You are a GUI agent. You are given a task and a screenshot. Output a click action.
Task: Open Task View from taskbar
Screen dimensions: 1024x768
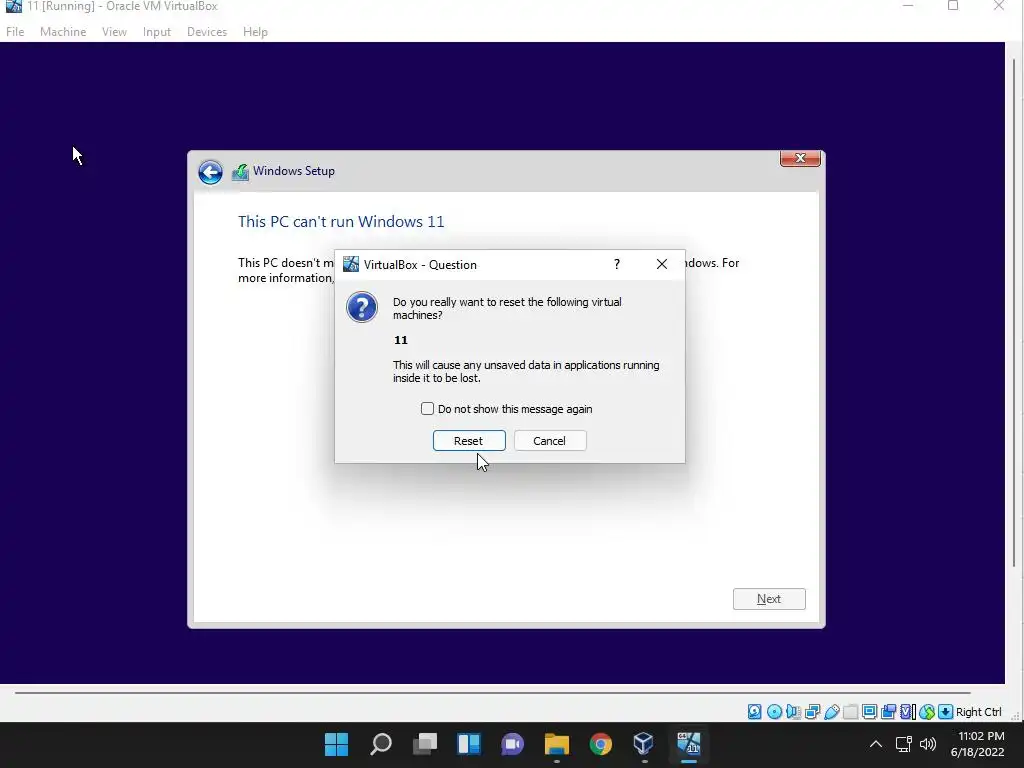pyautogui.click(x=424, y=744)
